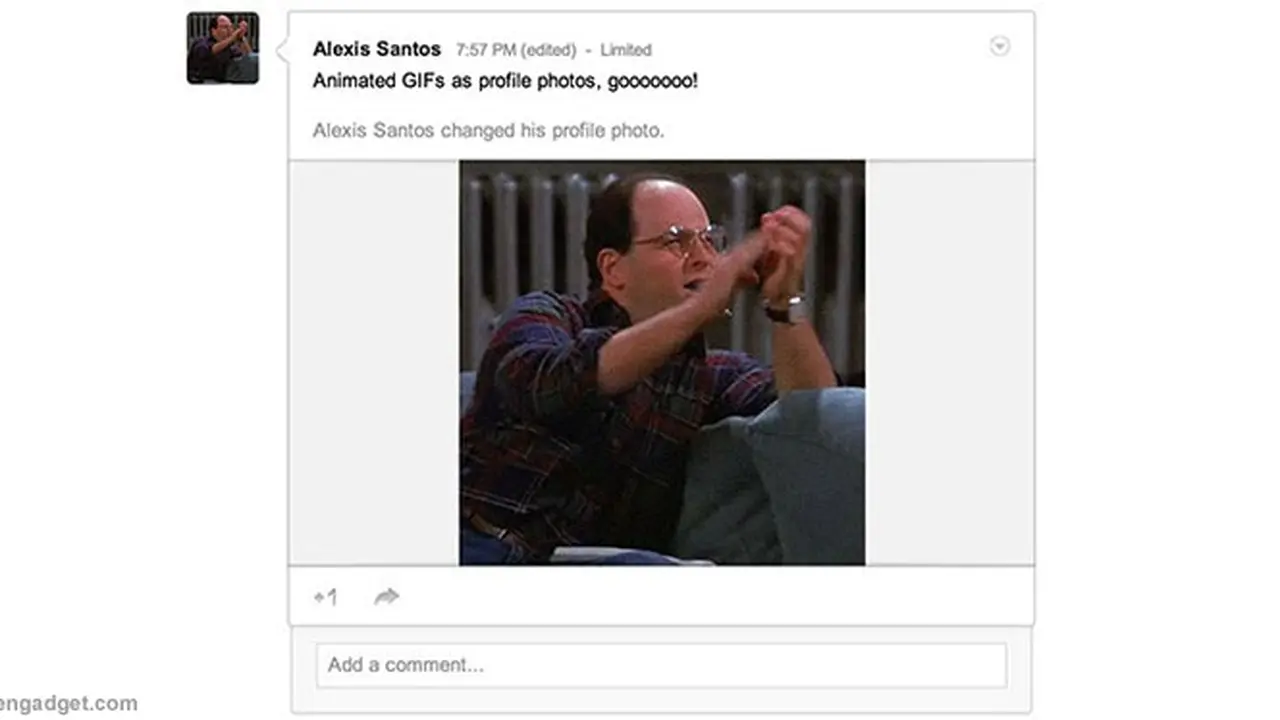Select the Animated GIFs post text

click(505, 81)
